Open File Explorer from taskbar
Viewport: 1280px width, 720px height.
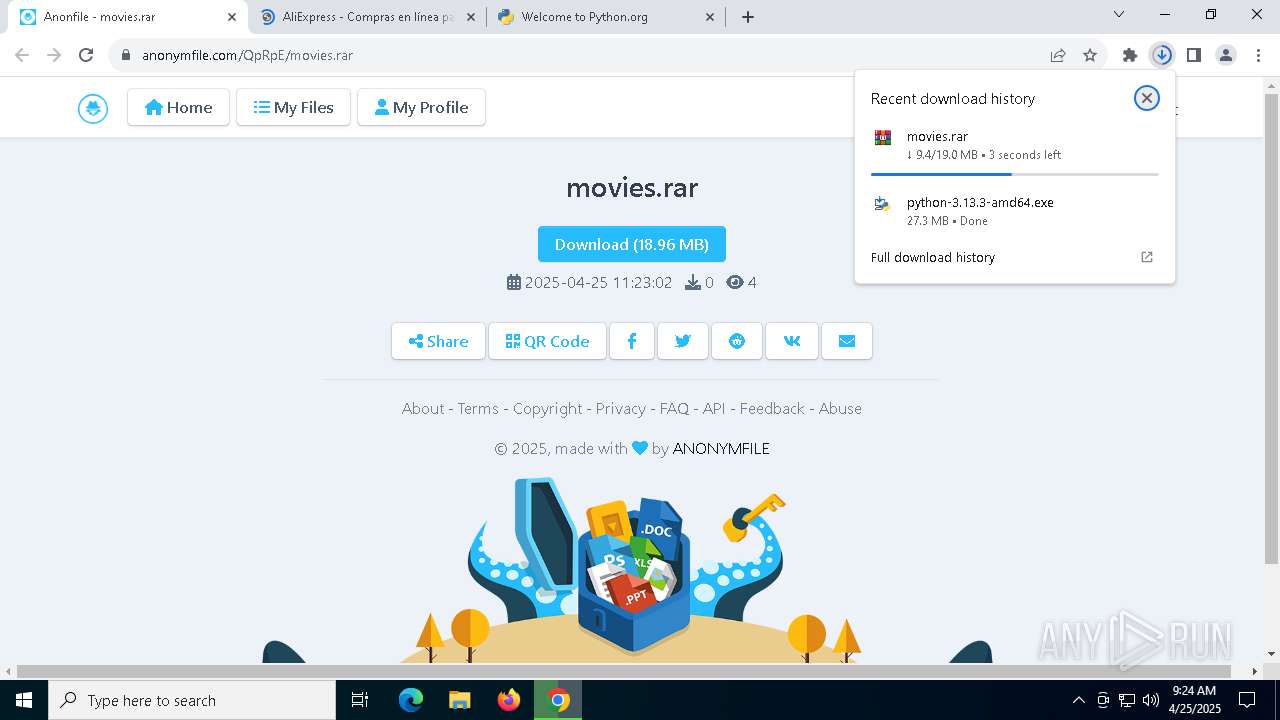point(459,700)
